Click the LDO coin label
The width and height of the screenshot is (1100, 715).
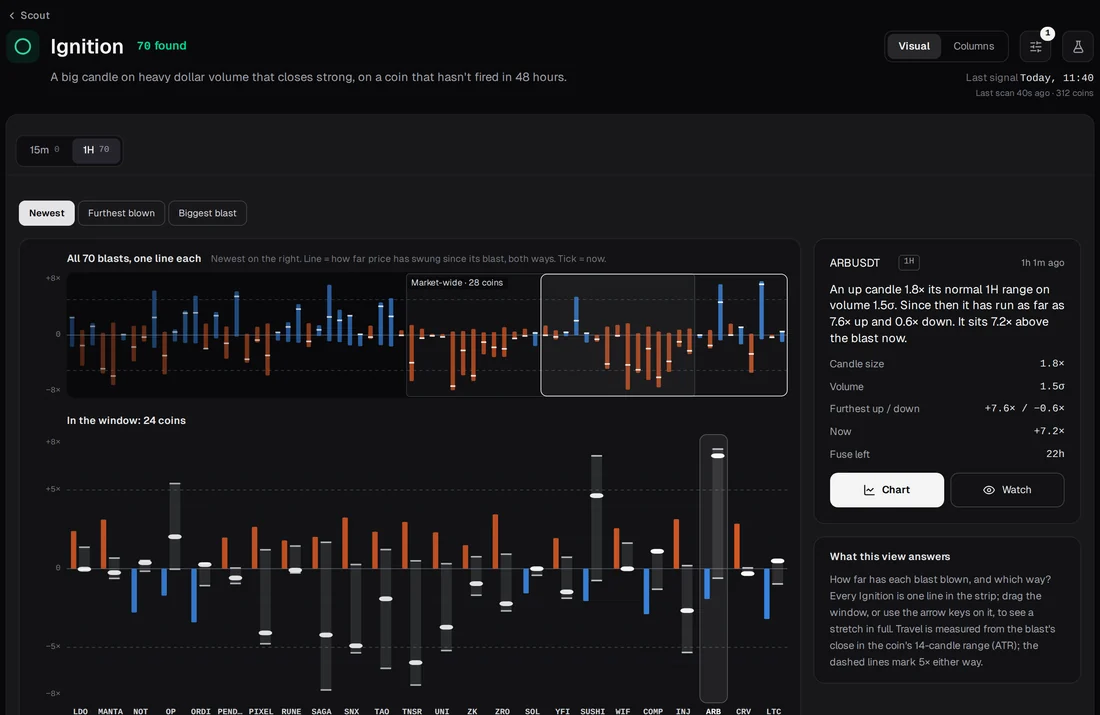pyautogui.click(x=81, y=711)
